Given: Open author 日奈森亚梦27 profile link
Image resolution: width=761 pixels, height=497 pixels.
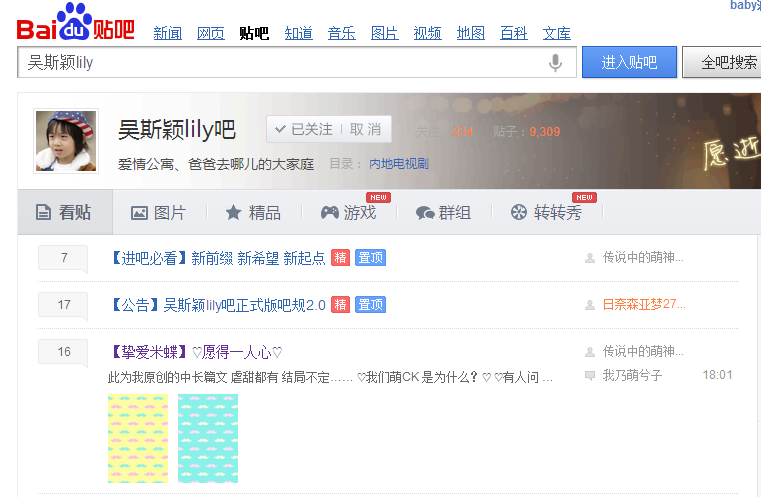Looking at the screenshot, I should click(x=644, y=304).
